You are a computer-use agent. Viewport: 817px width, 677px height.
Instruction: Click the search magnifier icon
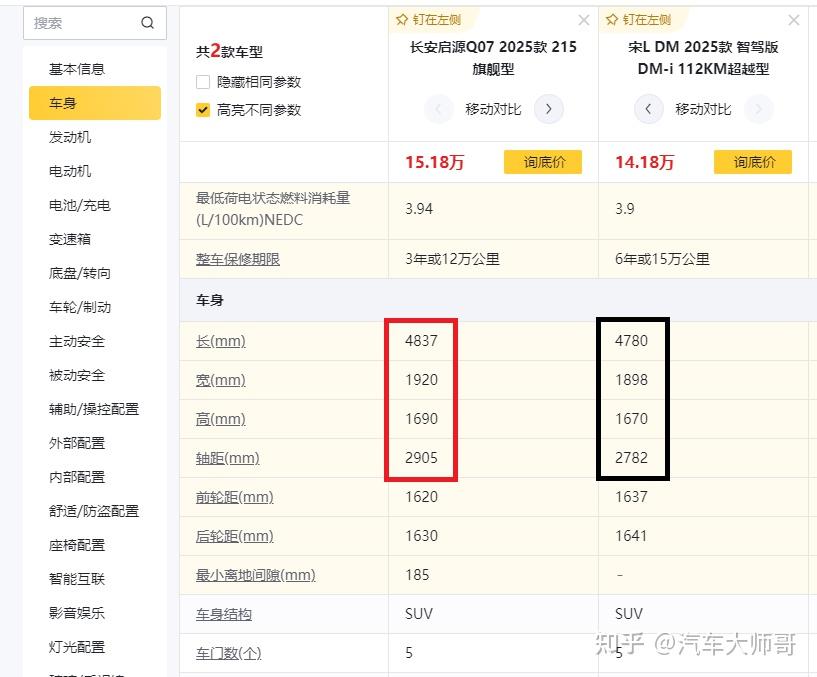[147, 22]
